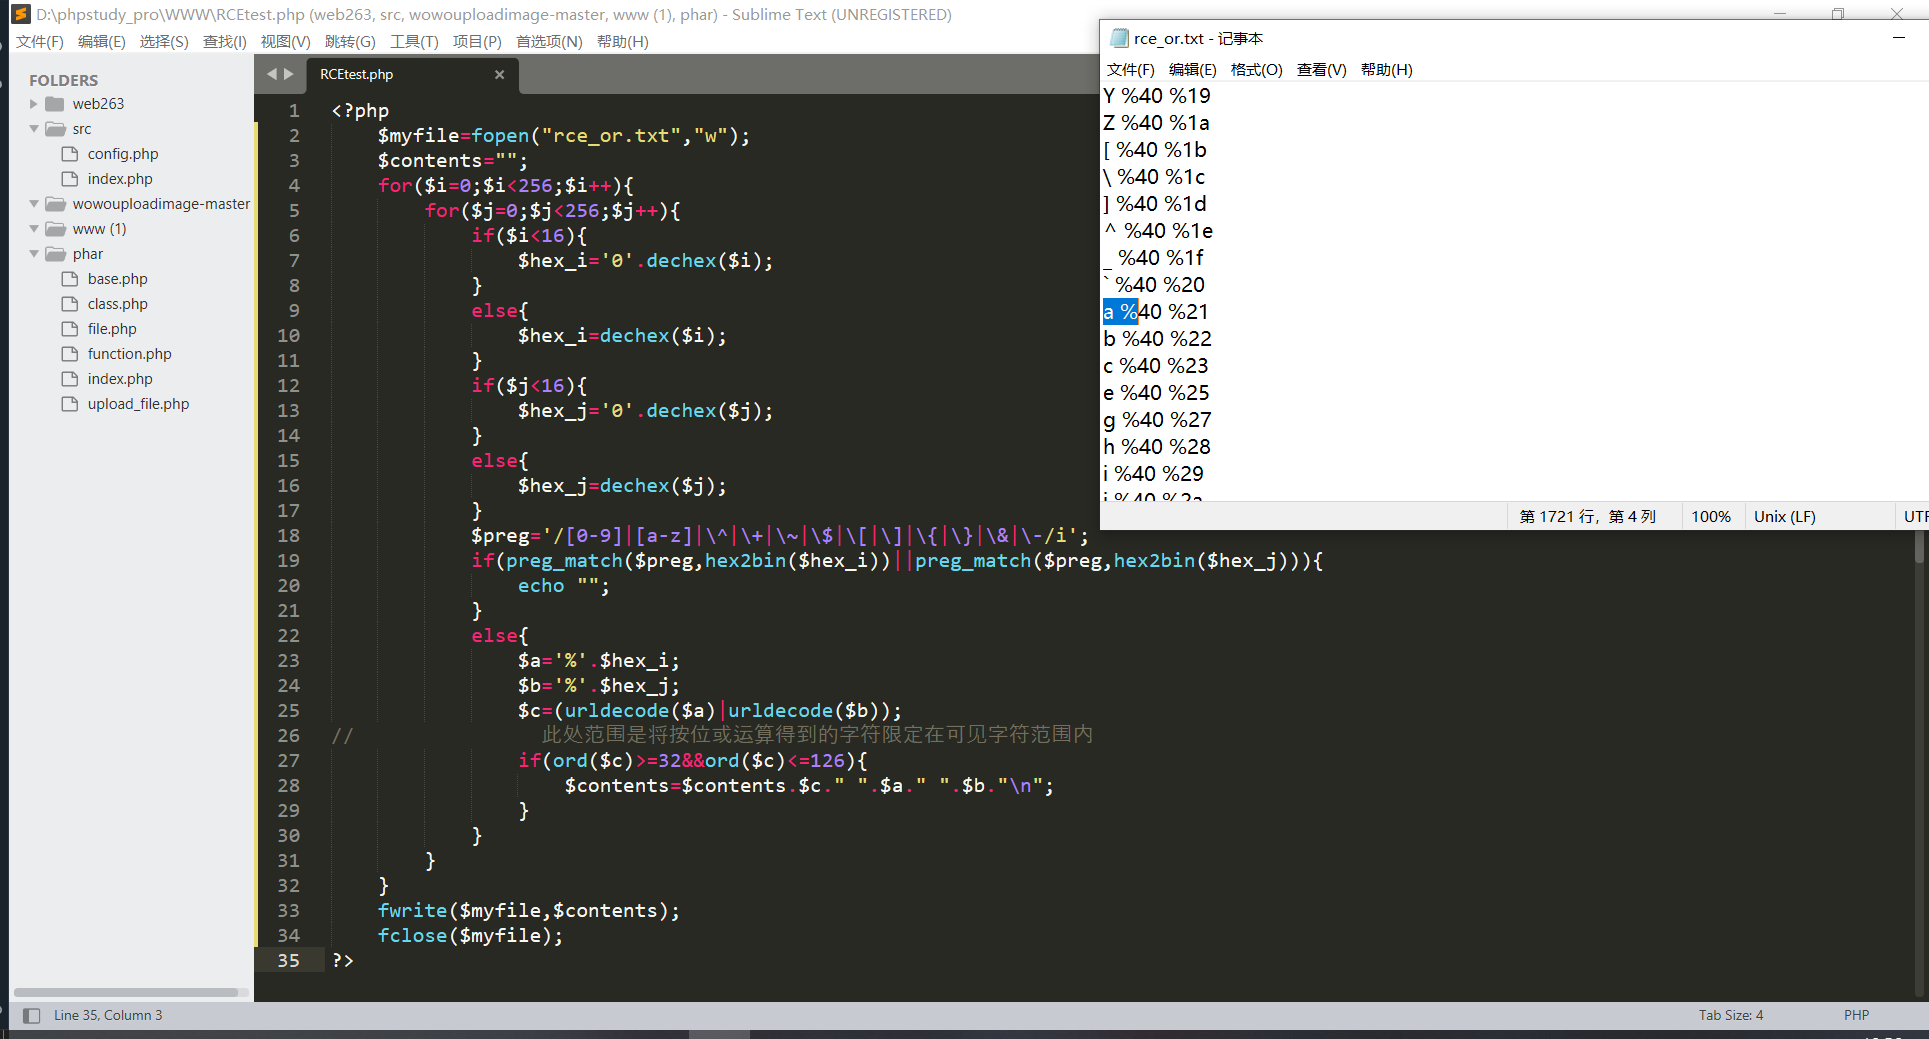This screenshot has height=1039, width=1929.
Task: Click the Sublime Text app icon in title bar
Action: pyautogui.click(x=20, y=14)
